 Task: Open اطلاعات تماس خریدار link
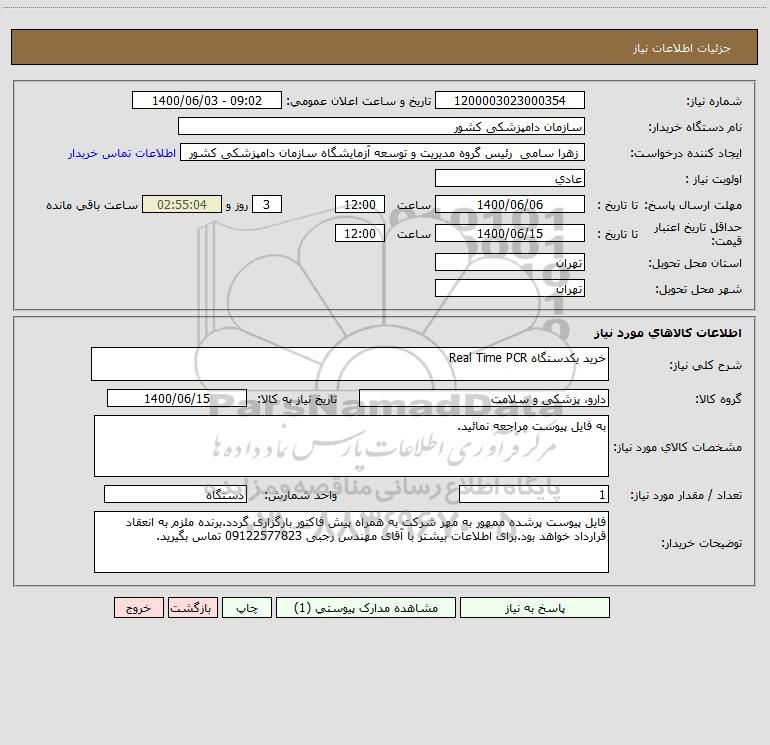122,153
